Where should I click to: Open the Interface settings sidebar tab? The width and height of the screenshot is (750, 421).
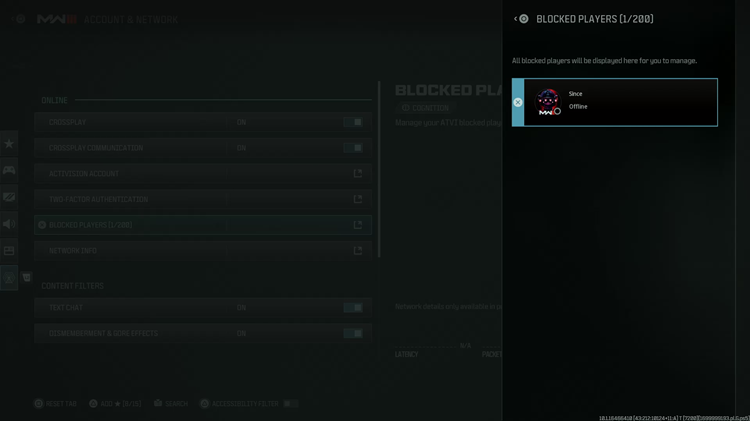pyautogui.click(x=9, y=251)
